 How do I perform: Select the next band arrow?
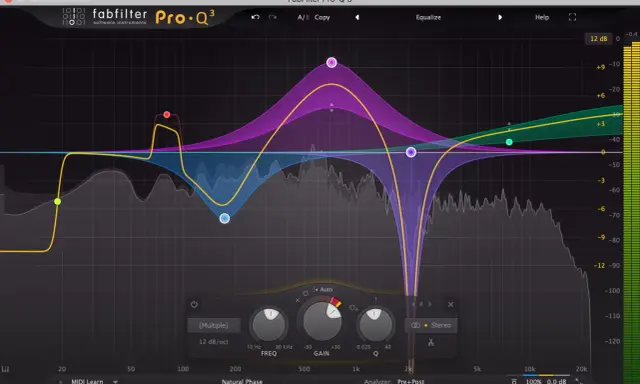[x=429, y=304]
